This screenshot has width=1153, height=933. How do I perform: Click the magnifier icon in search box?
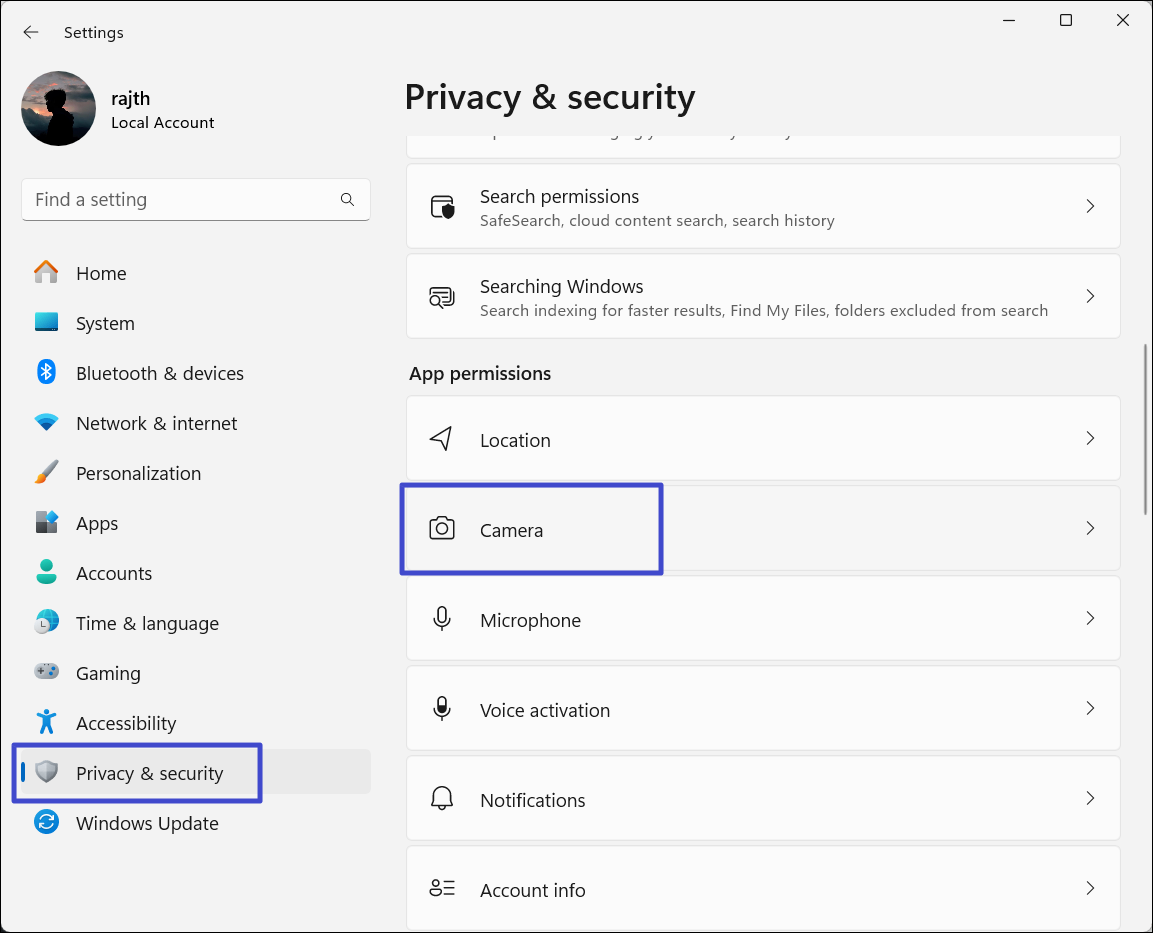pos(347,200)
